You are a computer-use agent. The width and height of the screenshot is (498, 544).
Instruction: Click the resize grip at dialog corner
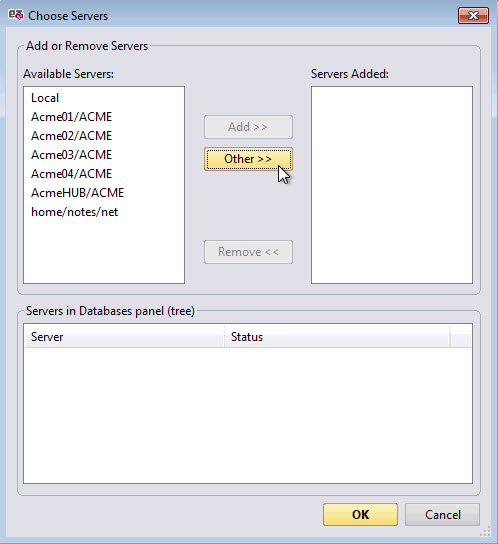pos(487,532)
